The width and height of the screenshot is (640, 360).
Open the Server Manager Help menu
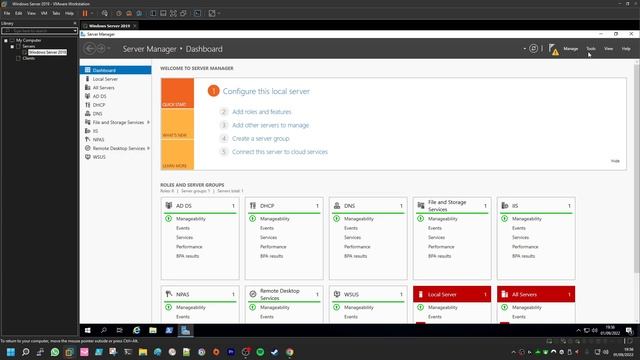[x=626, y=49]
